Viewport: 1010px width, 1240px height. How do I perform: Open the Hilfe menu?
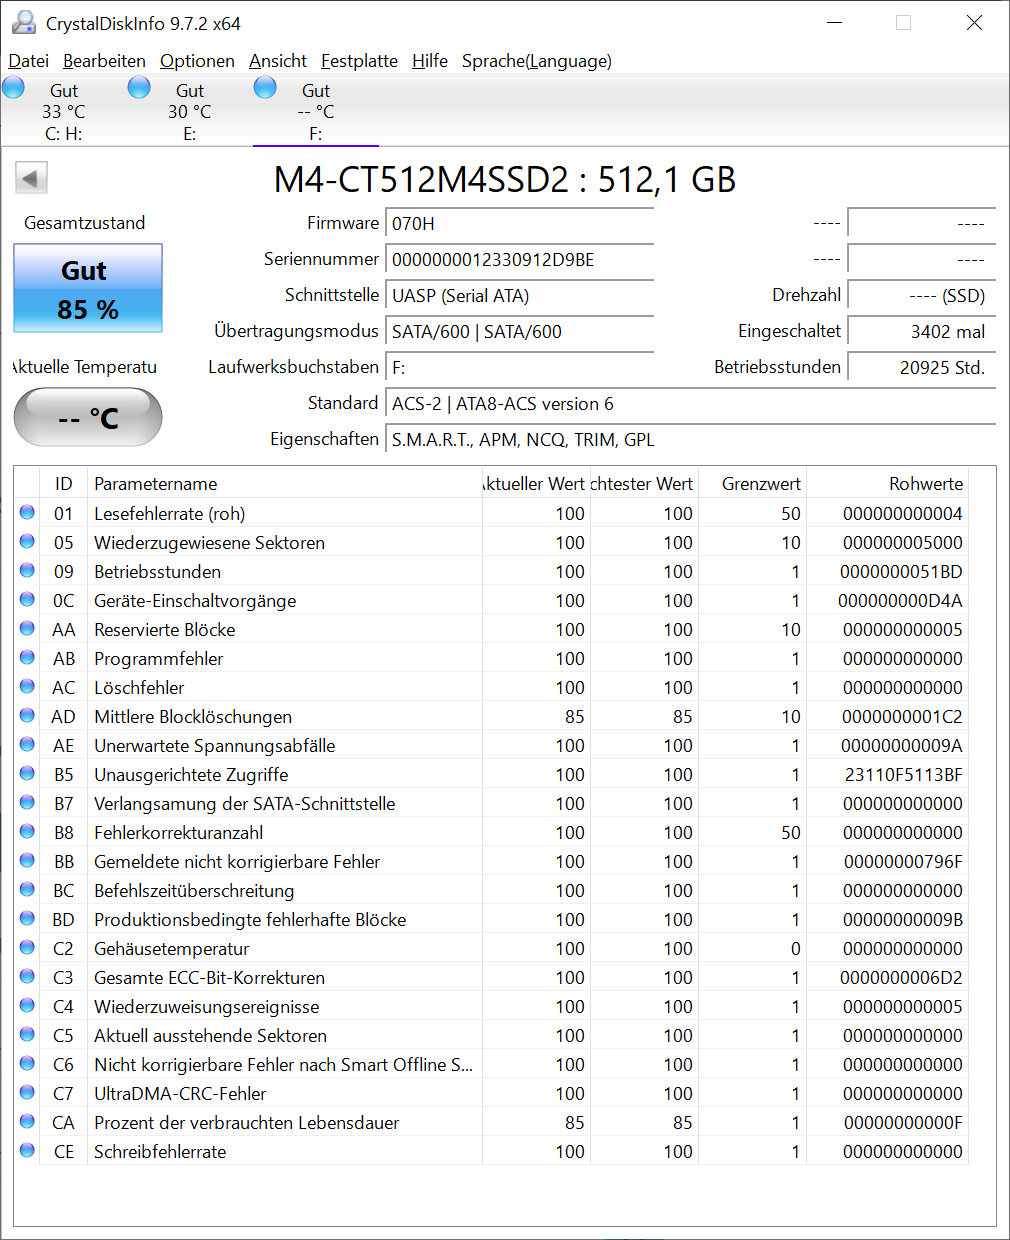(x=430, y=61)
